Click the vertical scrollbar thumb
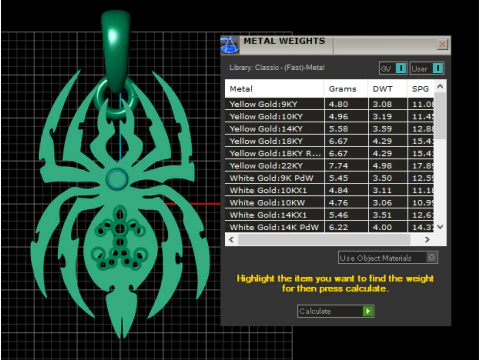480x360 pixels. 440,116
